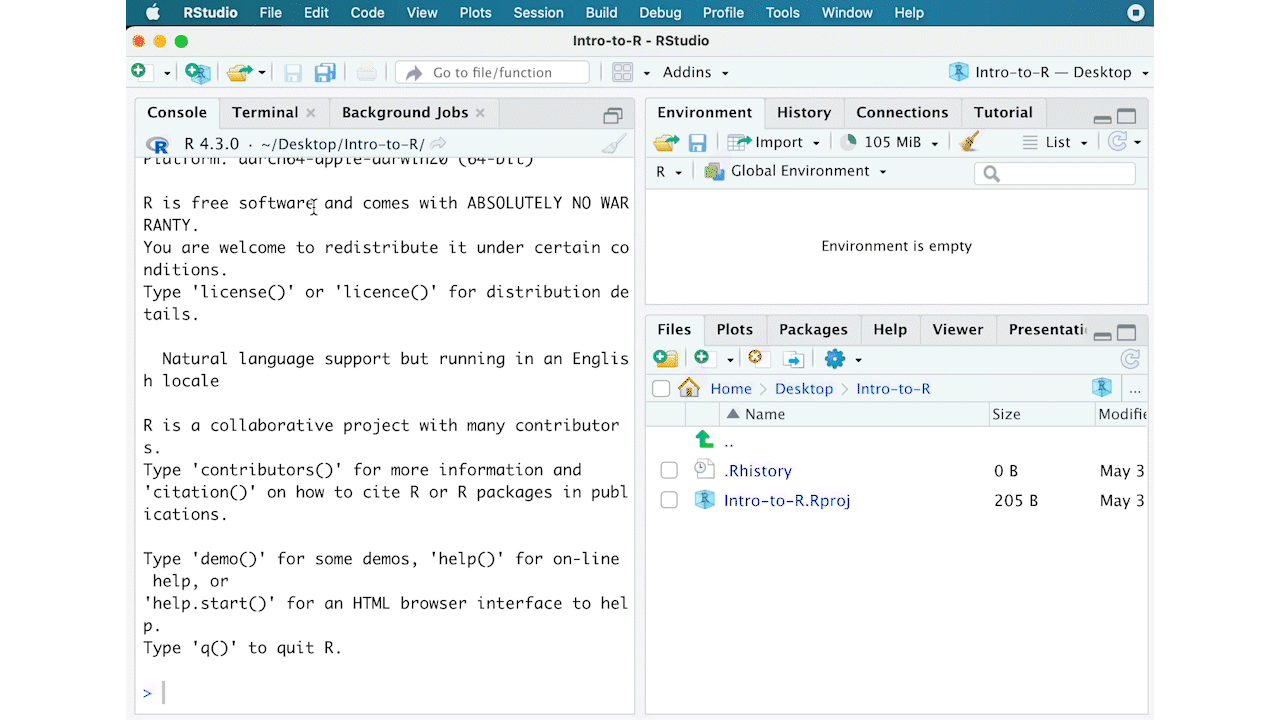Image resolution: width=1280 pixels, height=720 pixels.
Task: Open the Intro-to-R.Rproj file link
Action: point(786,501)
